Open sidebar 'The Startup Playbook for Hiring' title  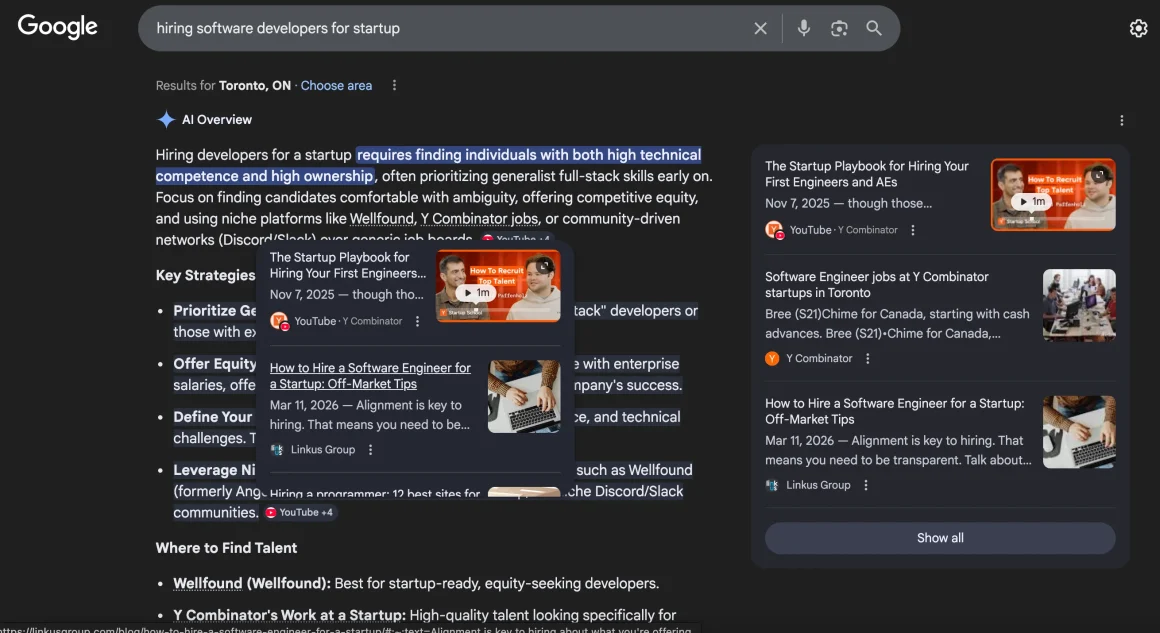(x=866, y=174)
